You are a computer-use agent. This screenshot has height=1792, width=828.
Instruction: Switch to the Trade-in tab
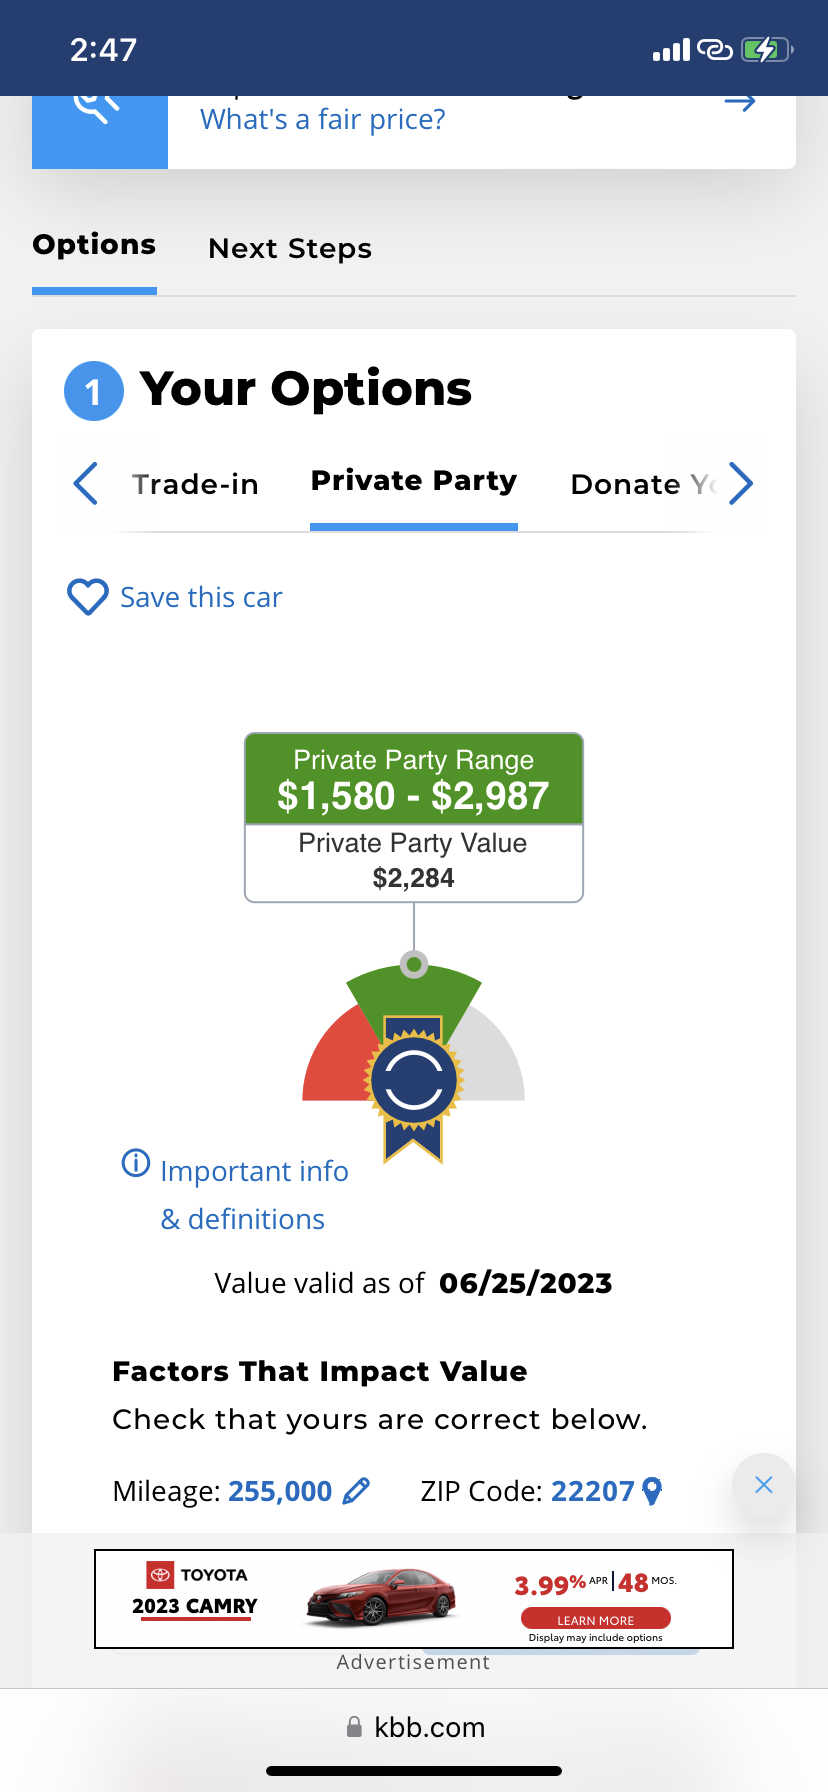click(195, 484)
